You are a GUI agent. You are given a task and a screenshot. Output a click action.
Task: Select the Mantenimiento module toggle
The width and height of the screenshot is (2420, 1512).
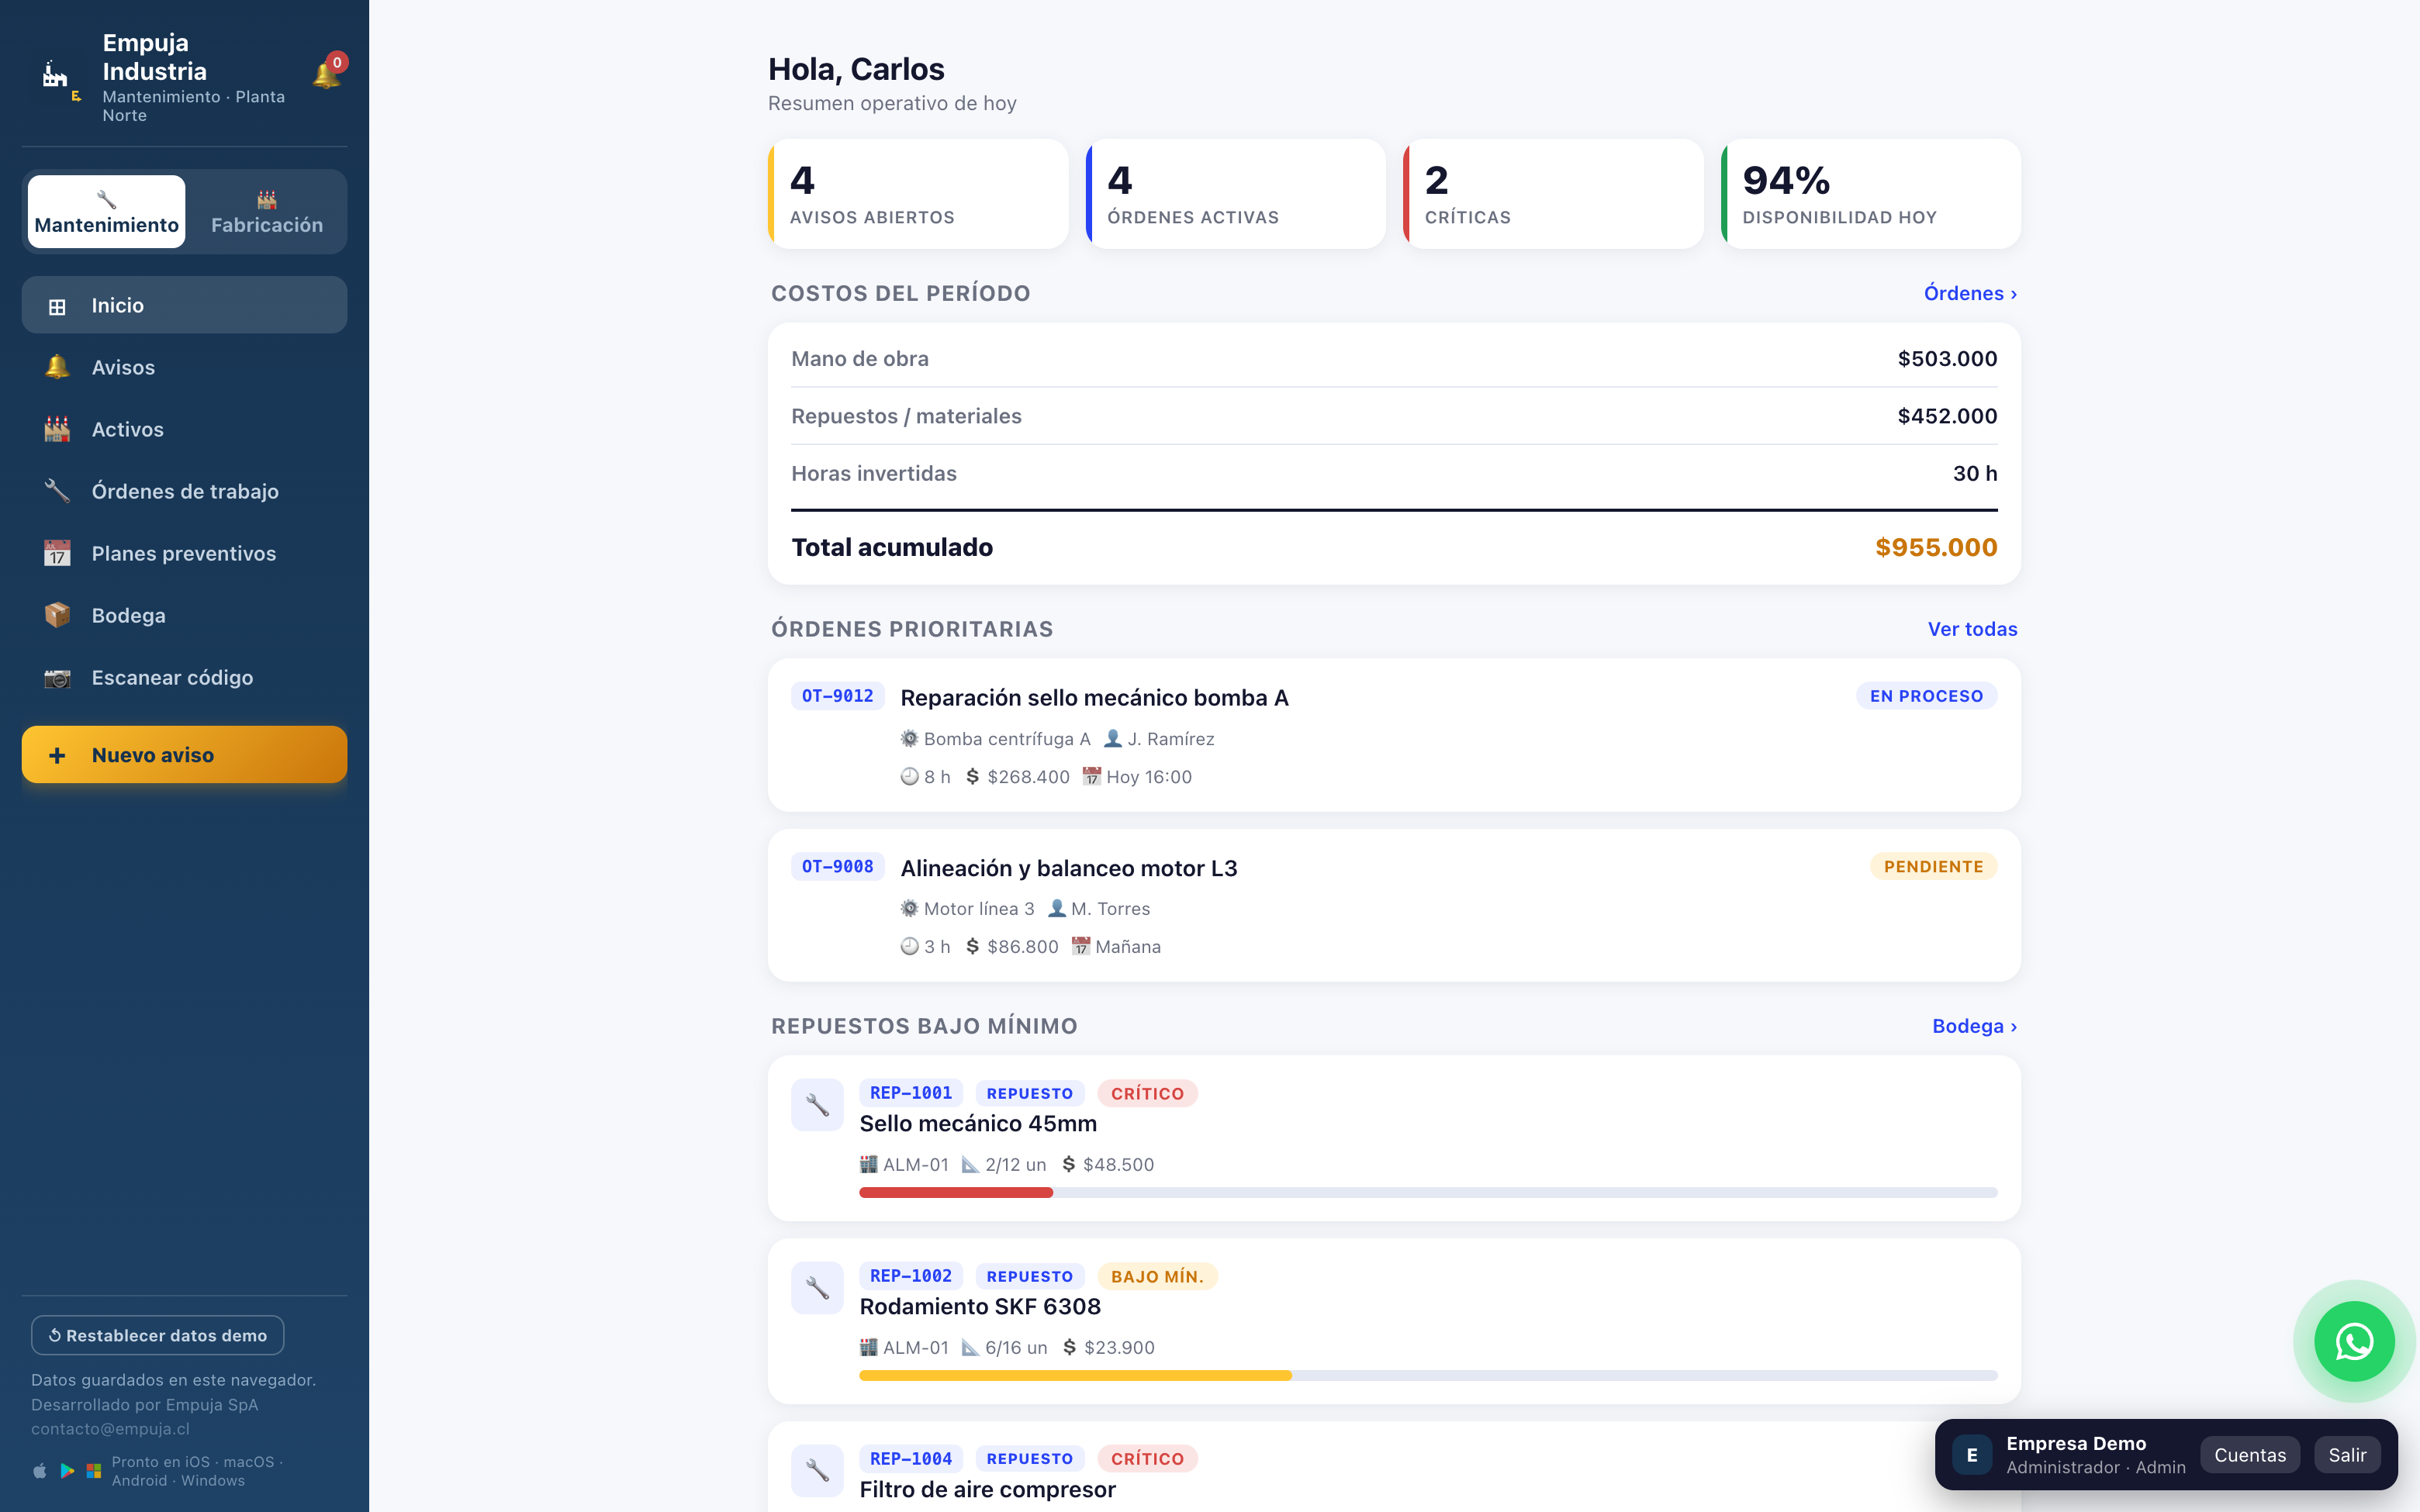point(106,212)
